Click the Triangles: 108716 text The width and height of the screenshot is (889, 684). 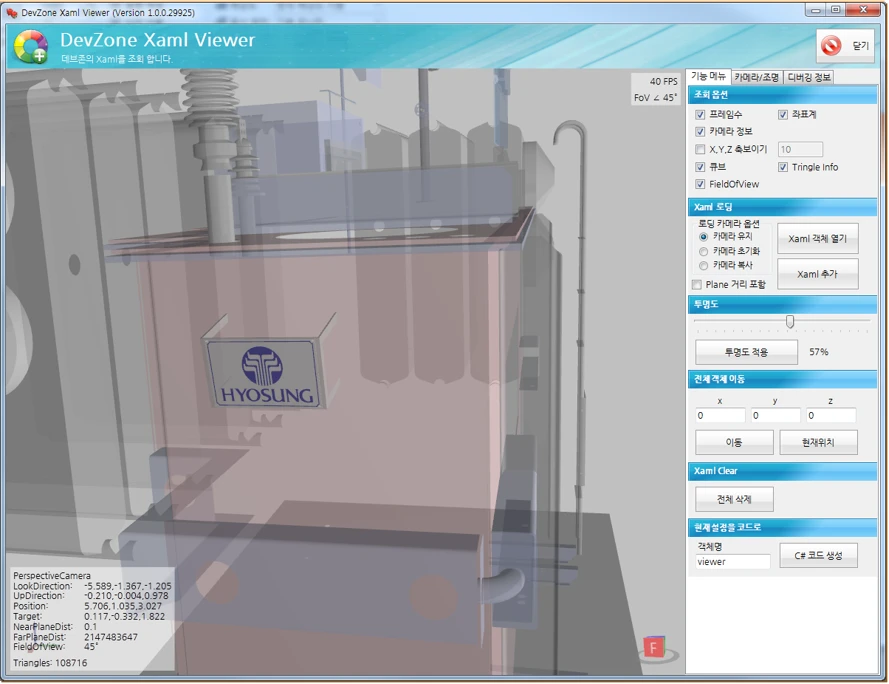click(x=50, y=662)
